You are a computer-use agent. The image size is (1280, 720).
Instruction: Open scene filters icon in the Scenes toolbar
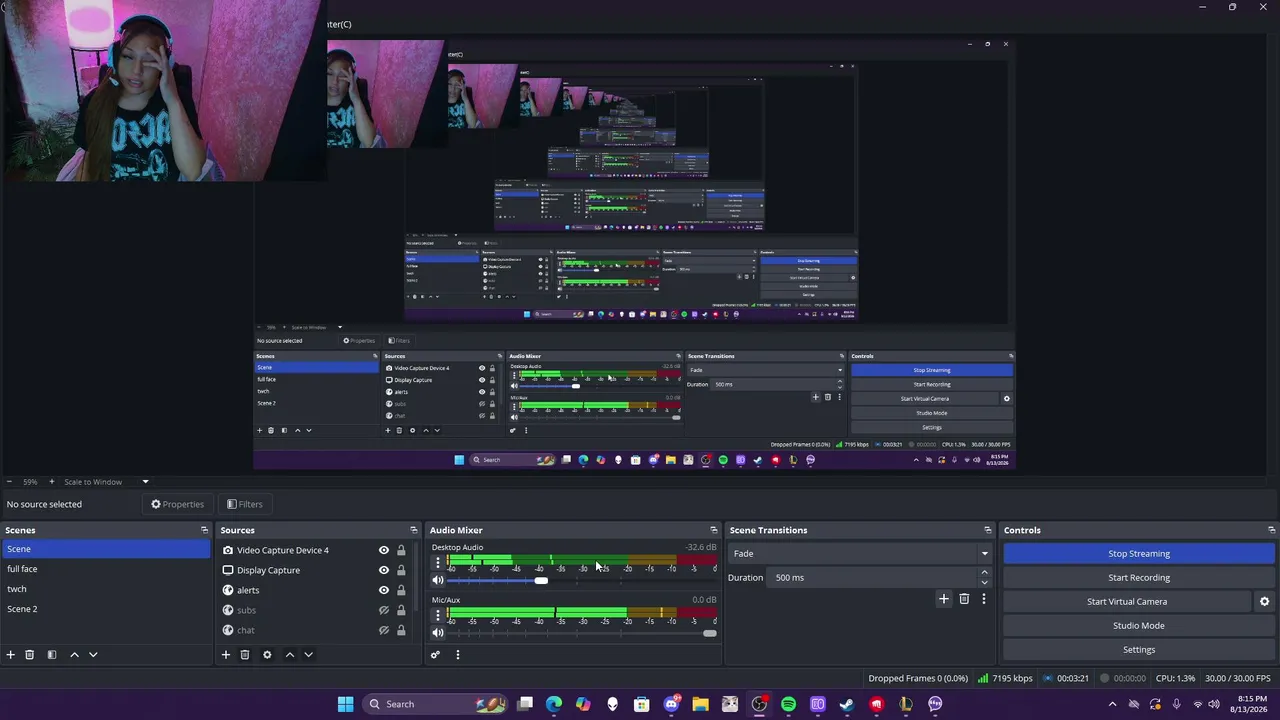click(x=51, y=655)
